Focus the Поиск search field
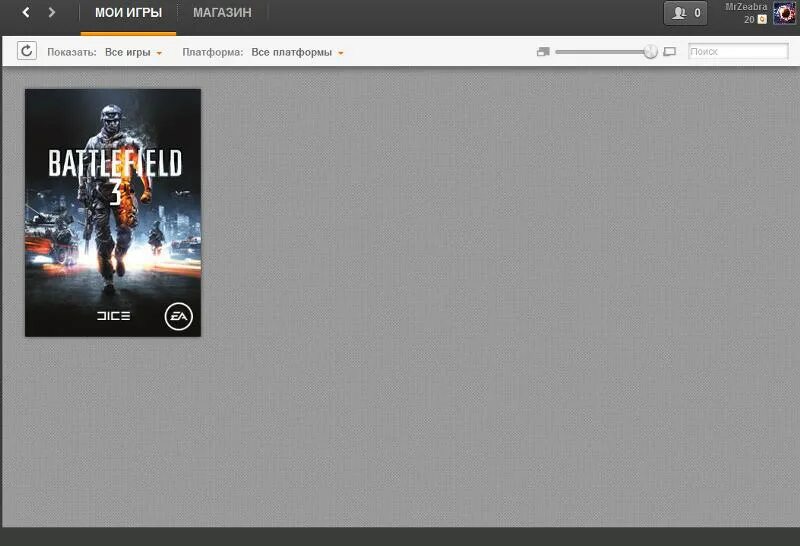This screenshot has width=800, height=546. click(738, 52)
